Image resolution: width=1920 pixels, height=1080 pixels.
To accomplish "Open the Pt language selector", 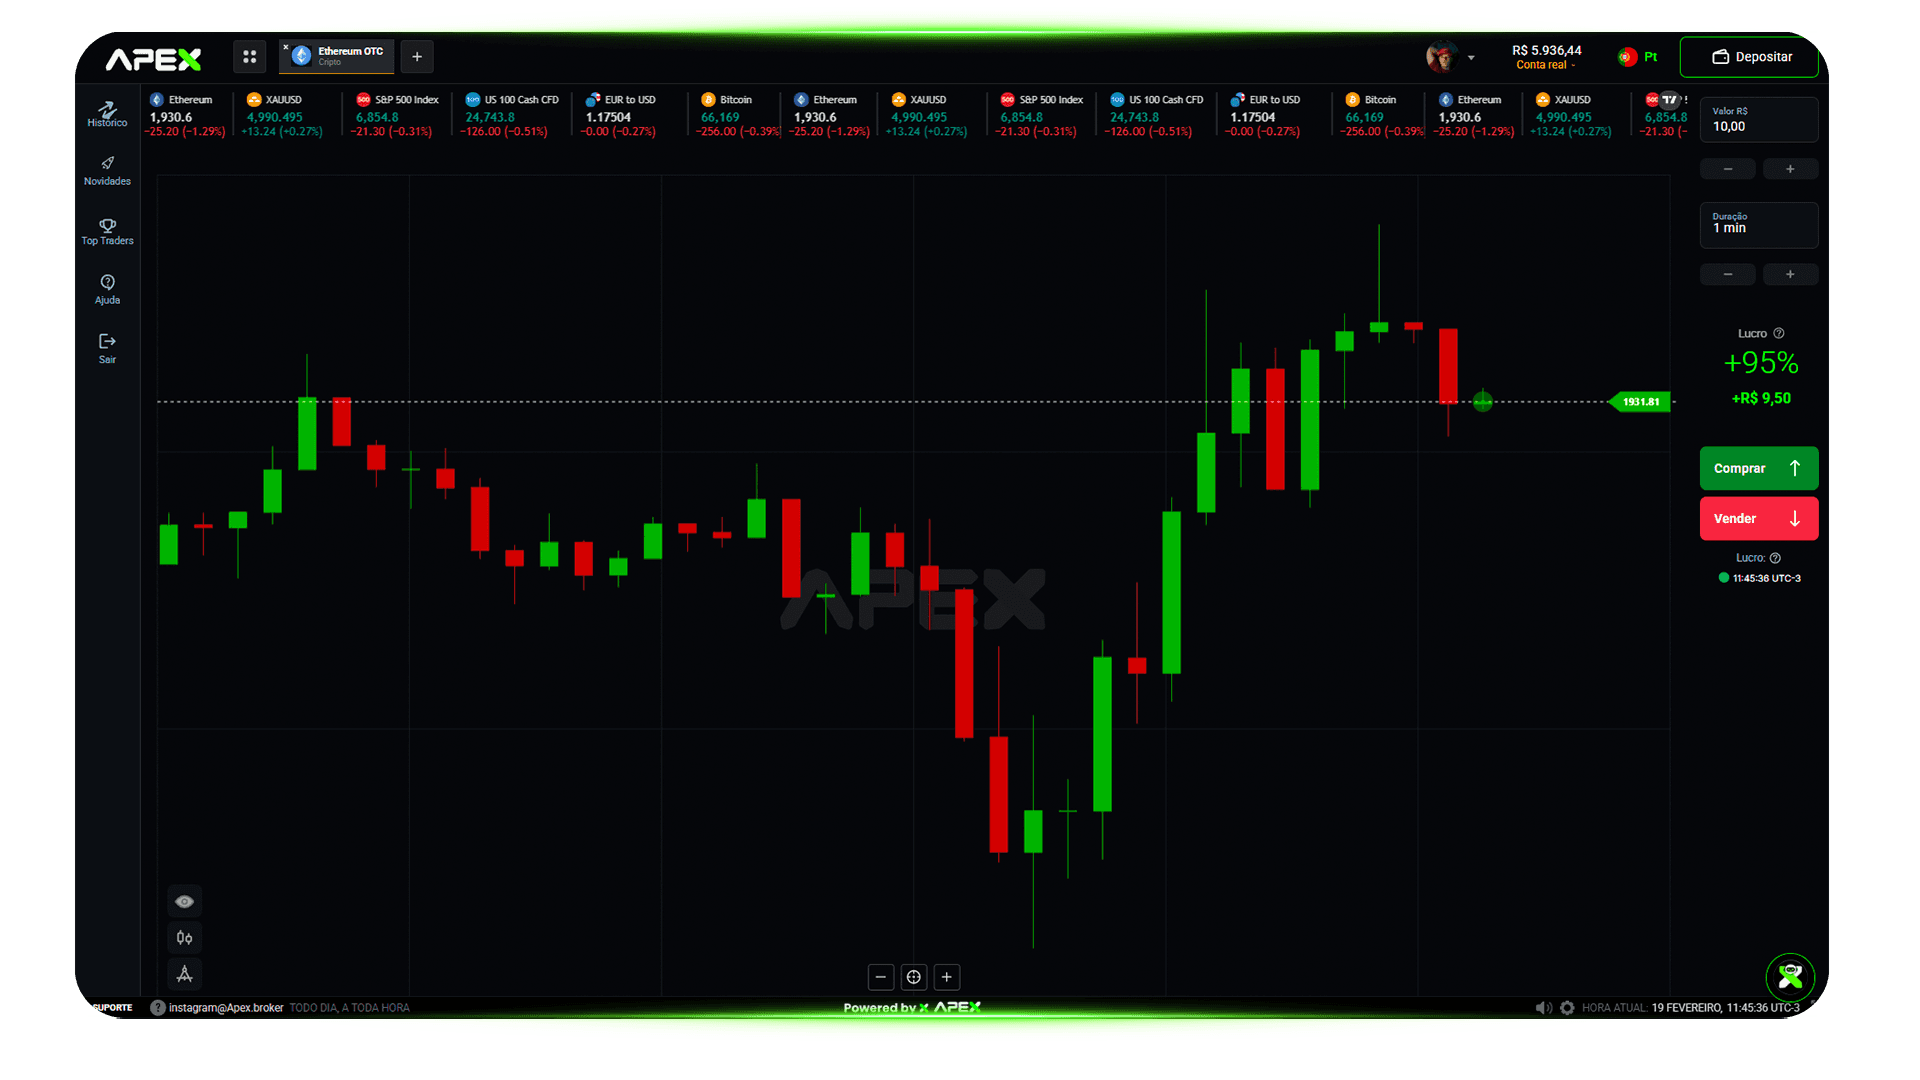I will [1638, 57].
